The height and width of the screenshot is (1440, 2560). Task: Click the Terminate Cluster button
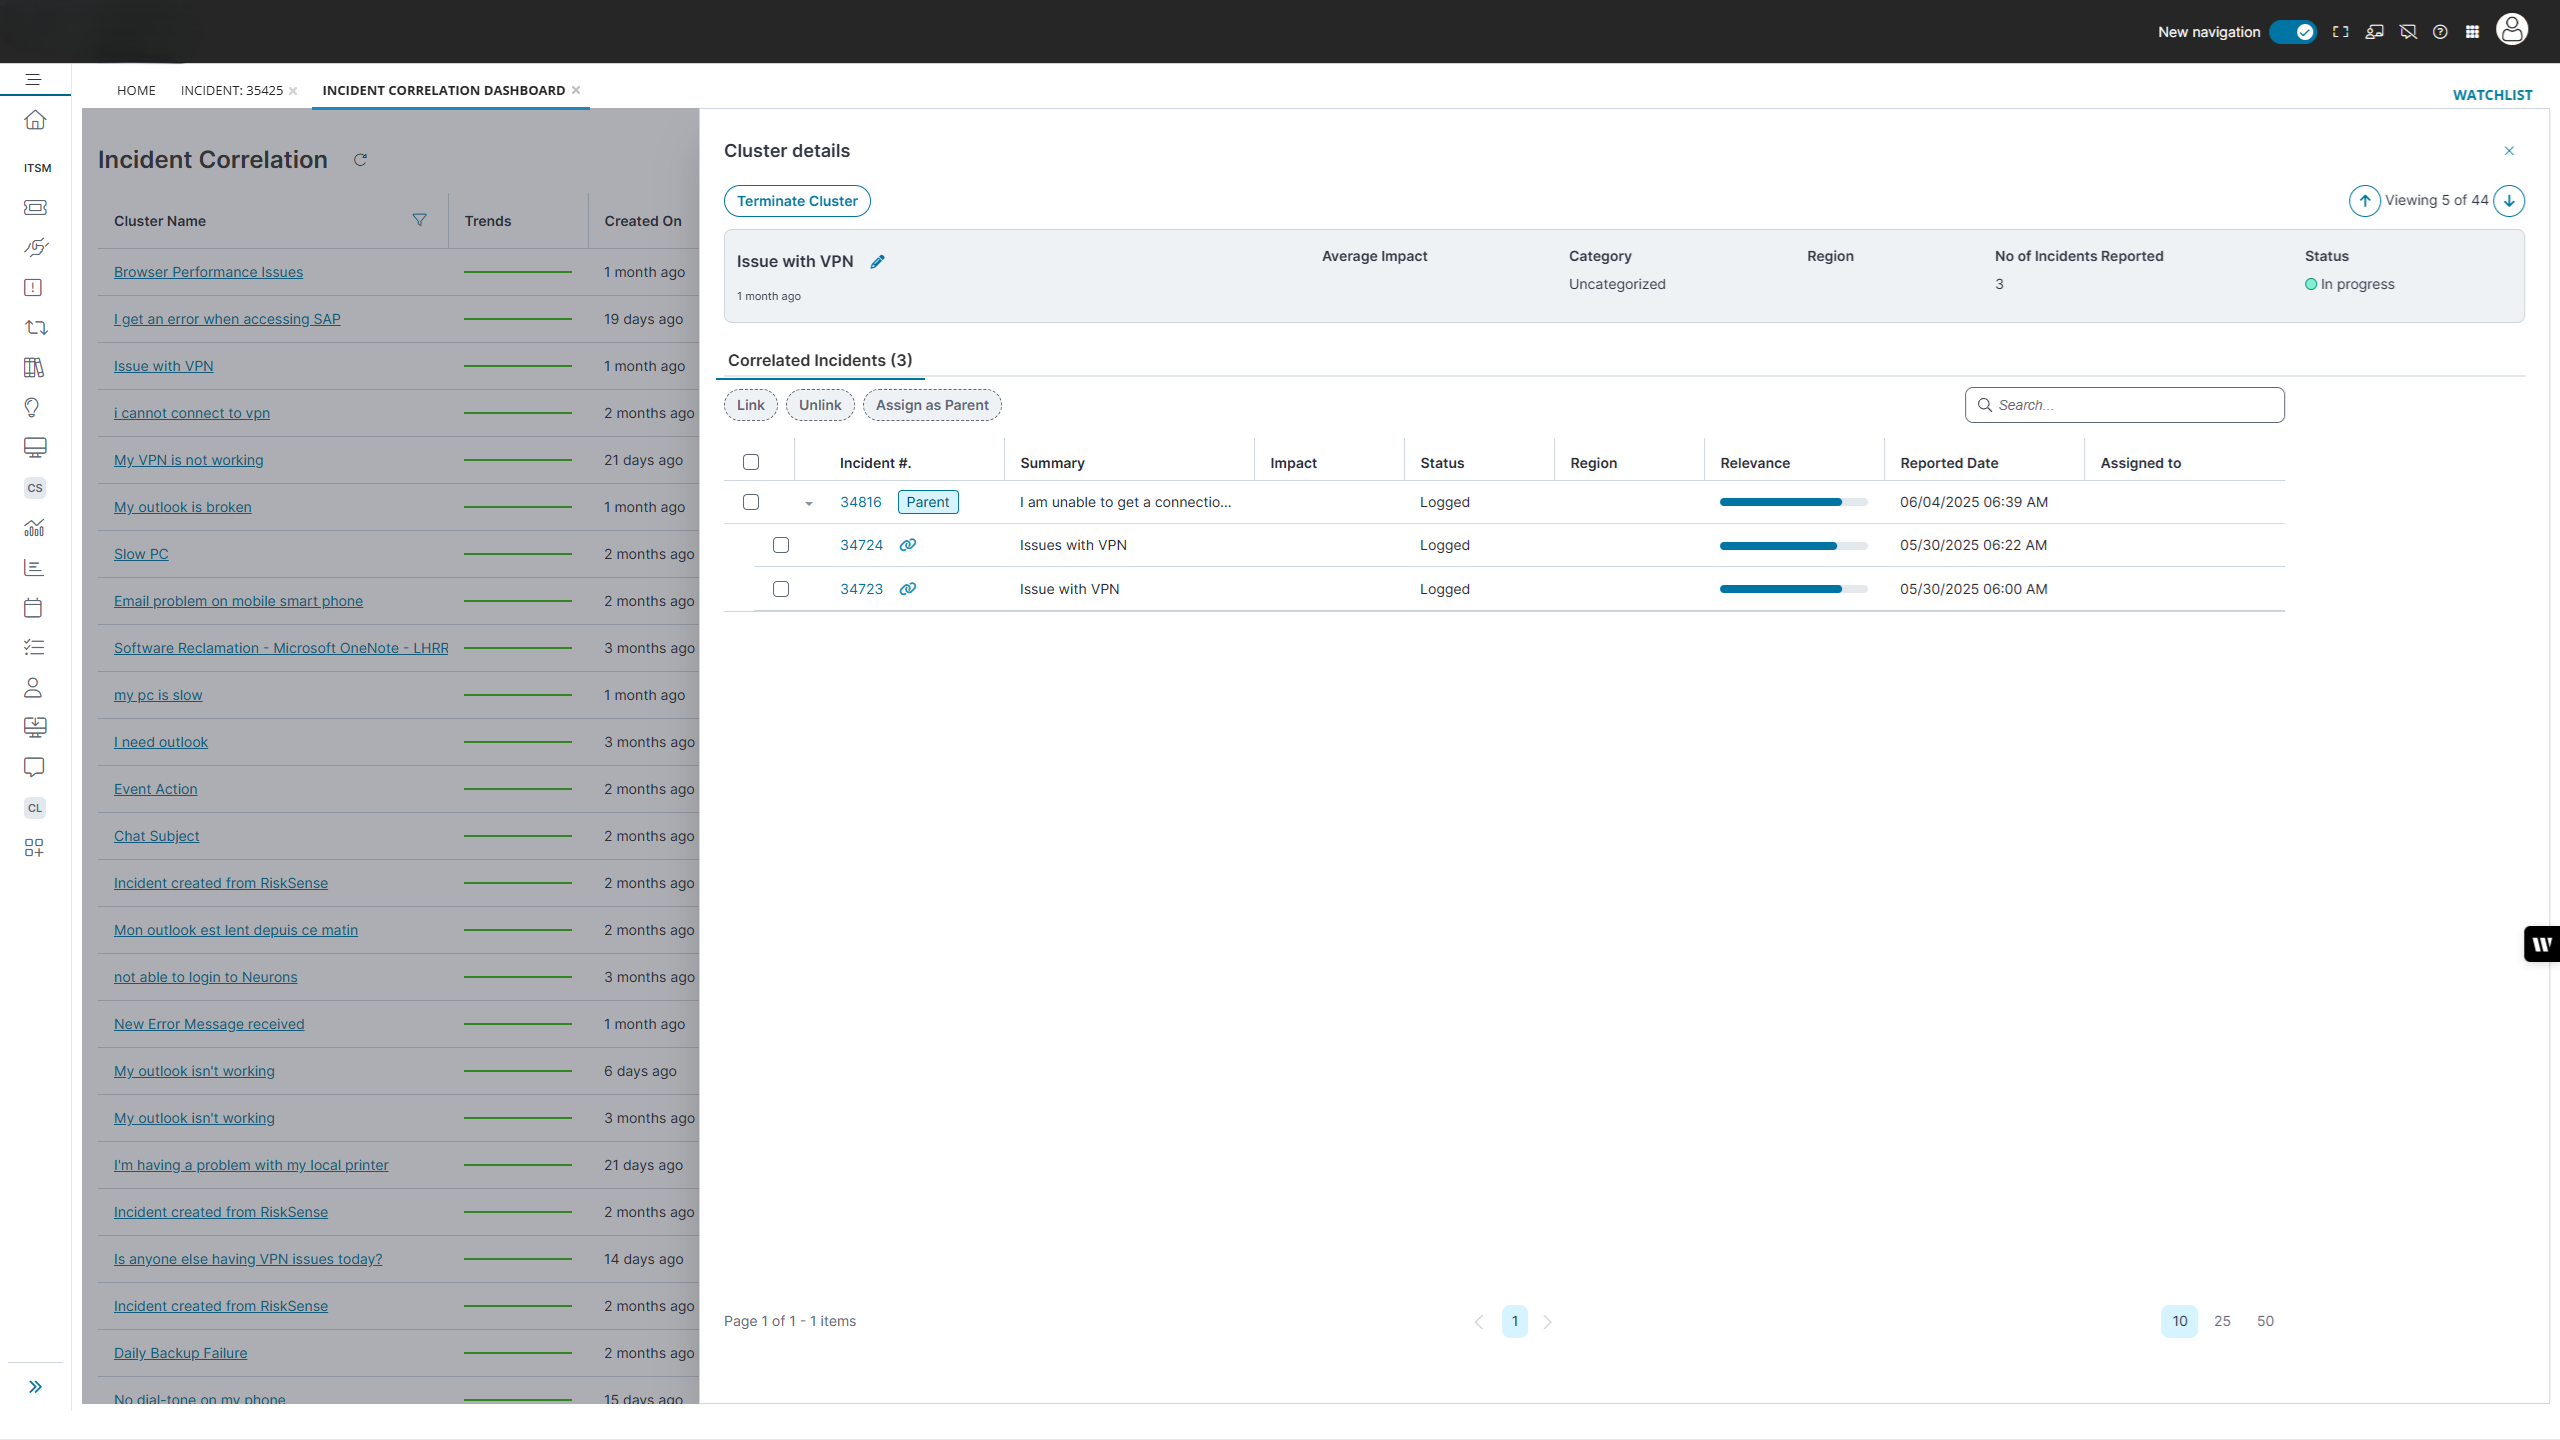click(797, 201)
